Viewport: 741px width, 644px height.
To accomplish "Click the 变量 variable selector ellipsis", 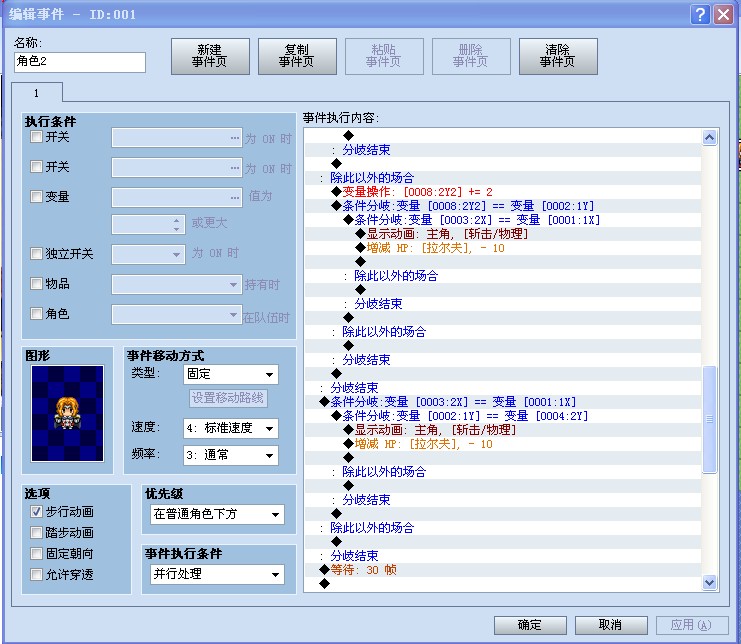I will point(235,197).
